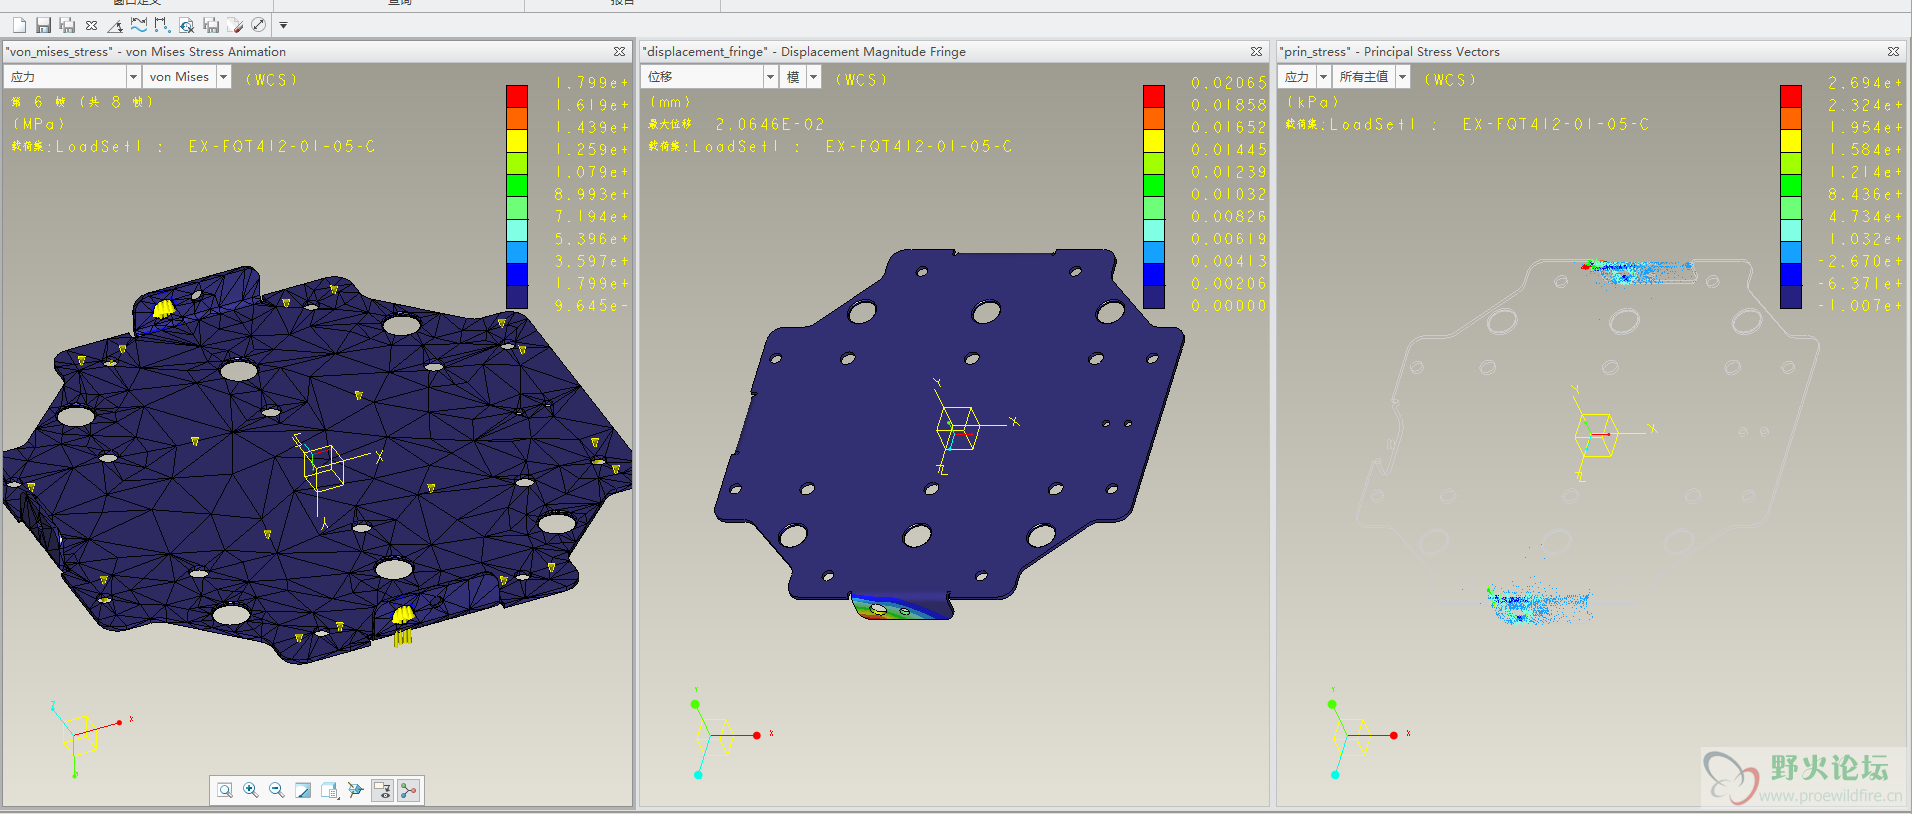Expand the 位移 quantity dropdown
Image resolution: width=1912 pixels, height=814 pixels.
pos(770,77)
